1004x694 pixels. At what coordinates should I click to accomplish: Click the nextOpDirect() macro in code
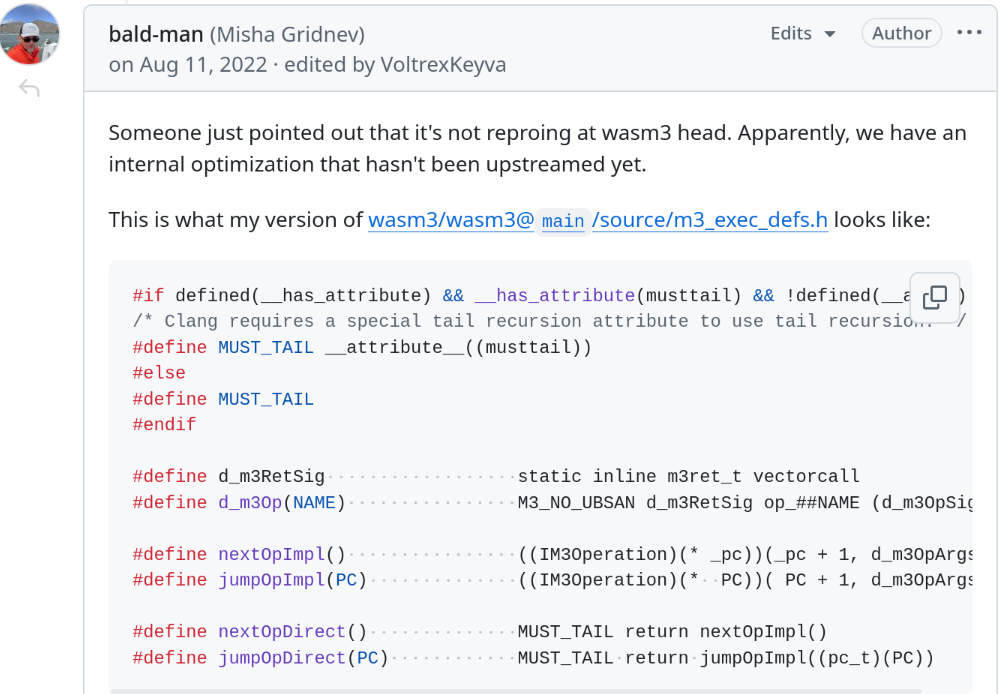pyautogui.click(x=293, y=632)
